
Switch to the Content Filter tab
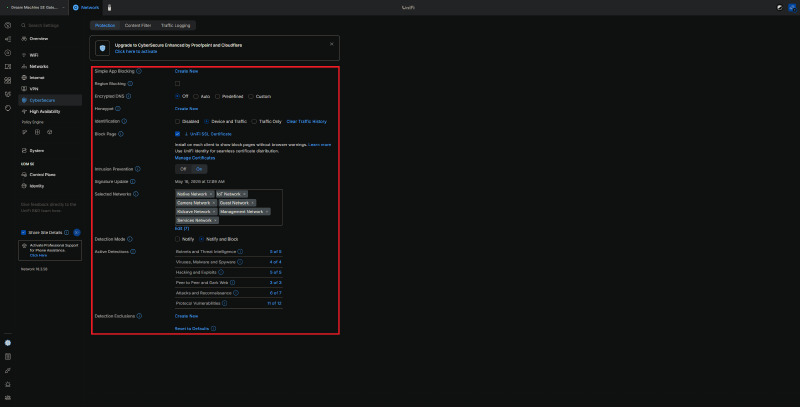coord(138,26)
